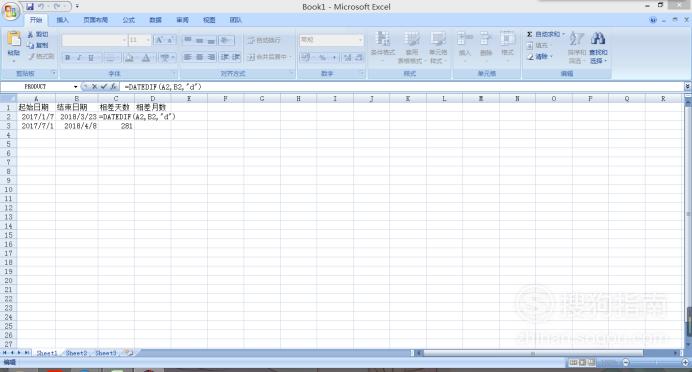This screenshot has width=692, height=372.
Task: Confirm formula with the checkmark icon
Action: click(x=104, y=87)
